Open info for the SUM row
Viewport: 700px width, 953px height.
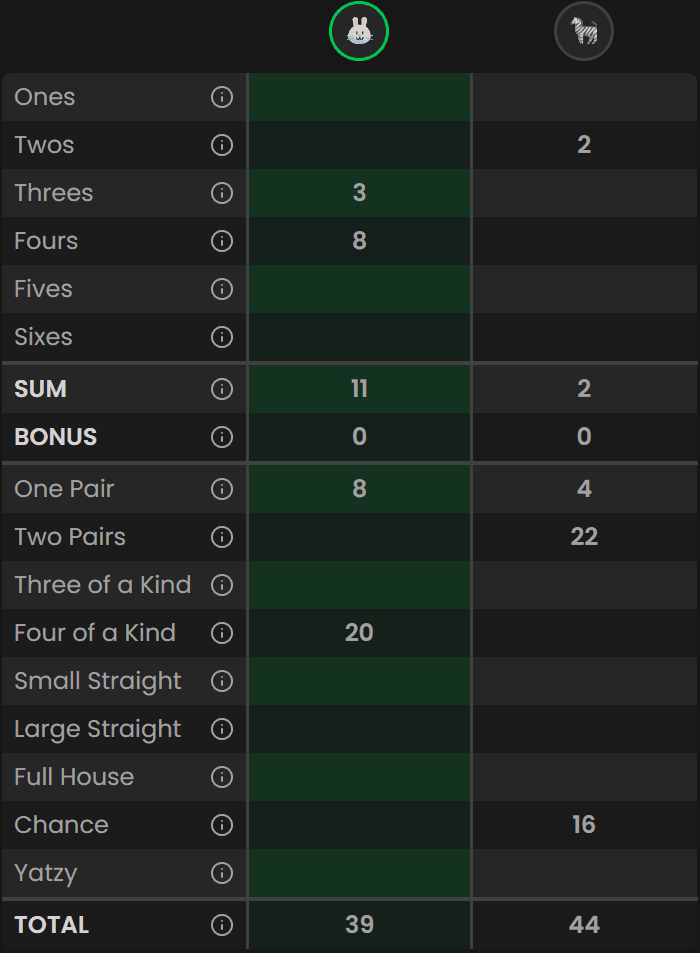222,389
